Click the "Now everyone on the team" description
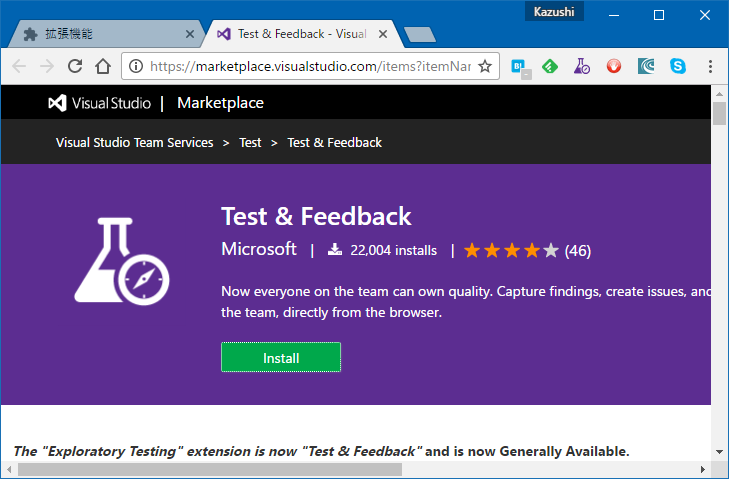The image size is (729, 479). click(466, 302)
